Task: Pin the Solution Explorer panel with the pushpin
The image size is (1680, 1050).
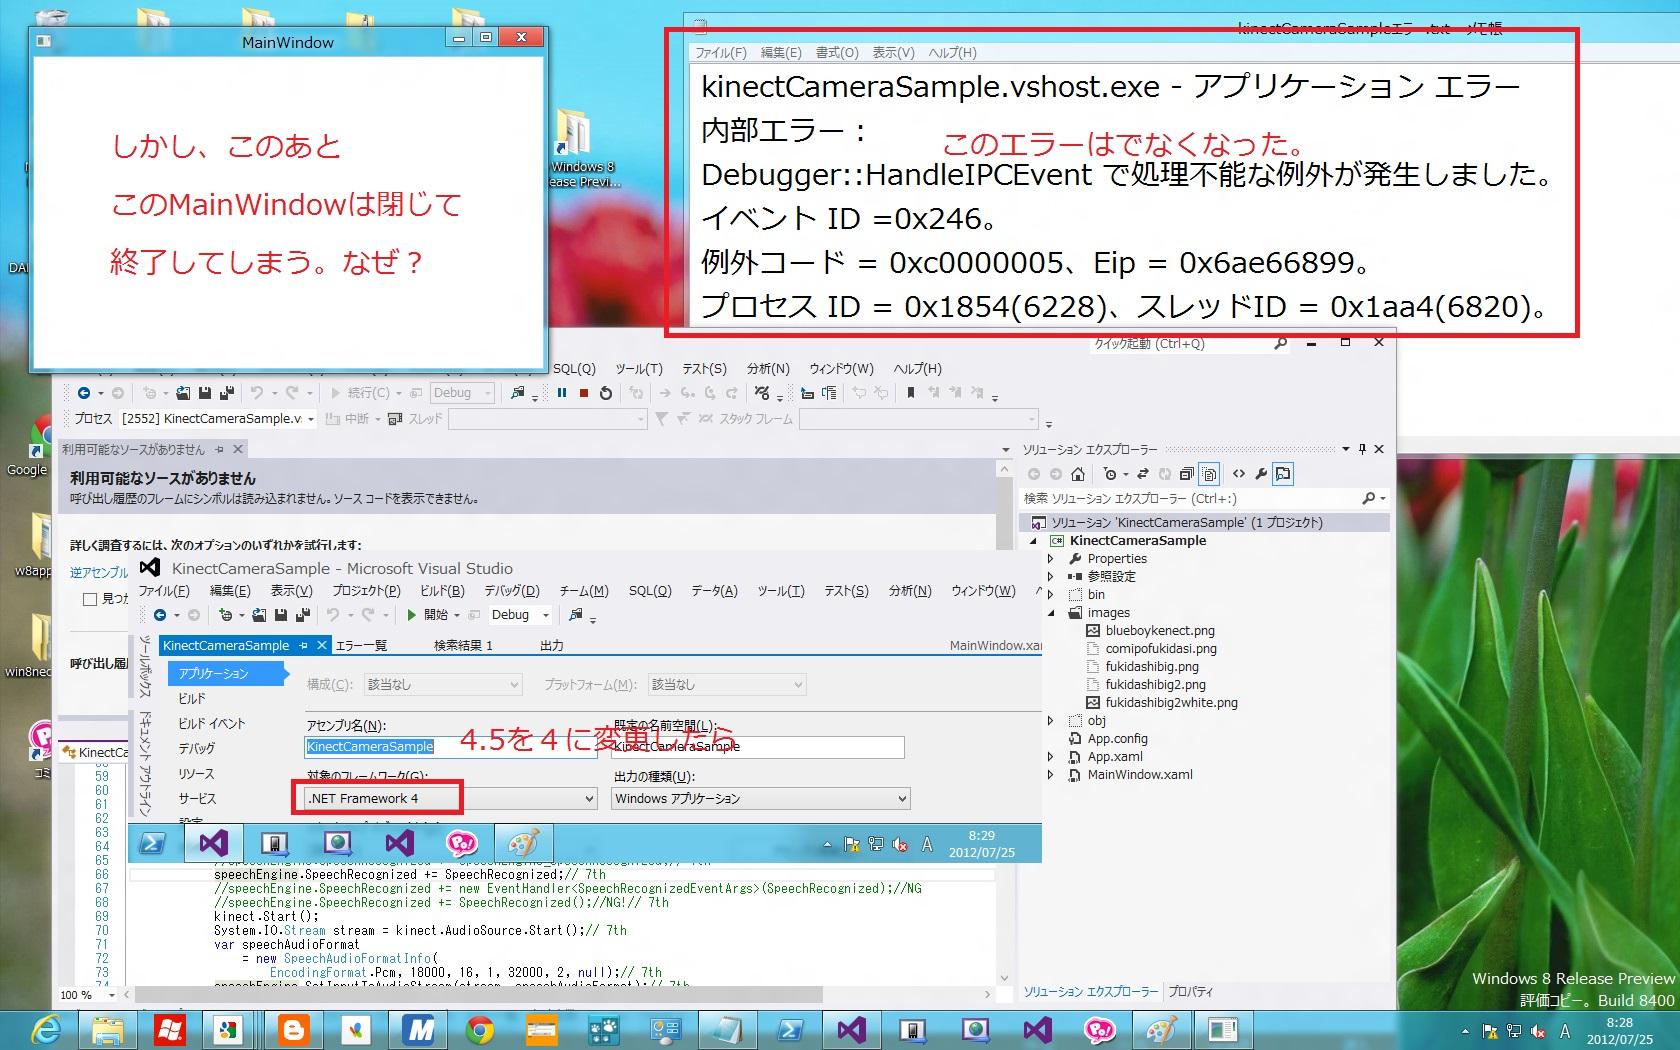Action: [1362, 449]
